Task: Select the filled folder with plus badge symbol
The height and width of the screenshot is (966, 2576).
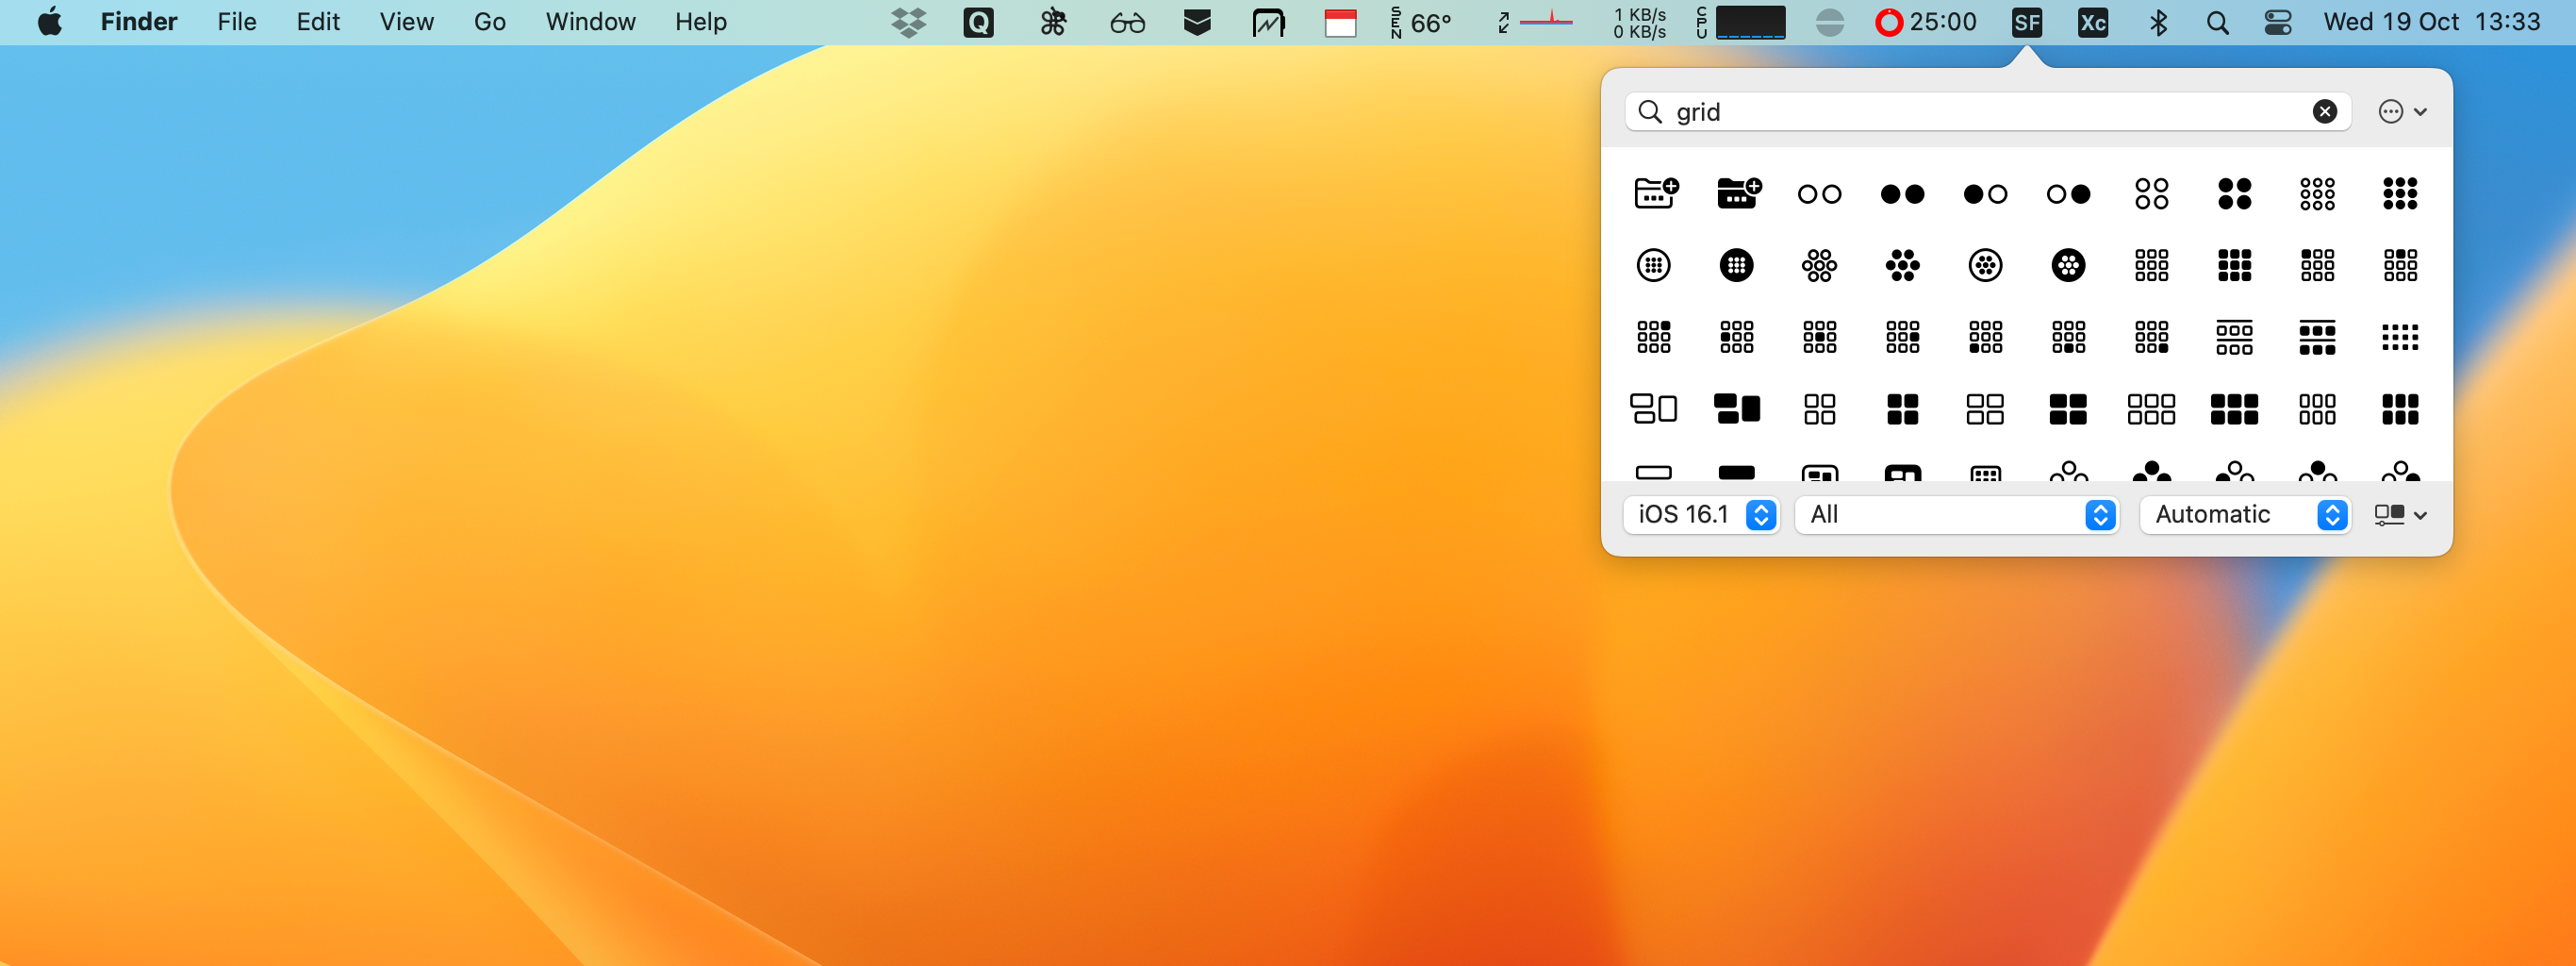Action: click(1738, 193)
